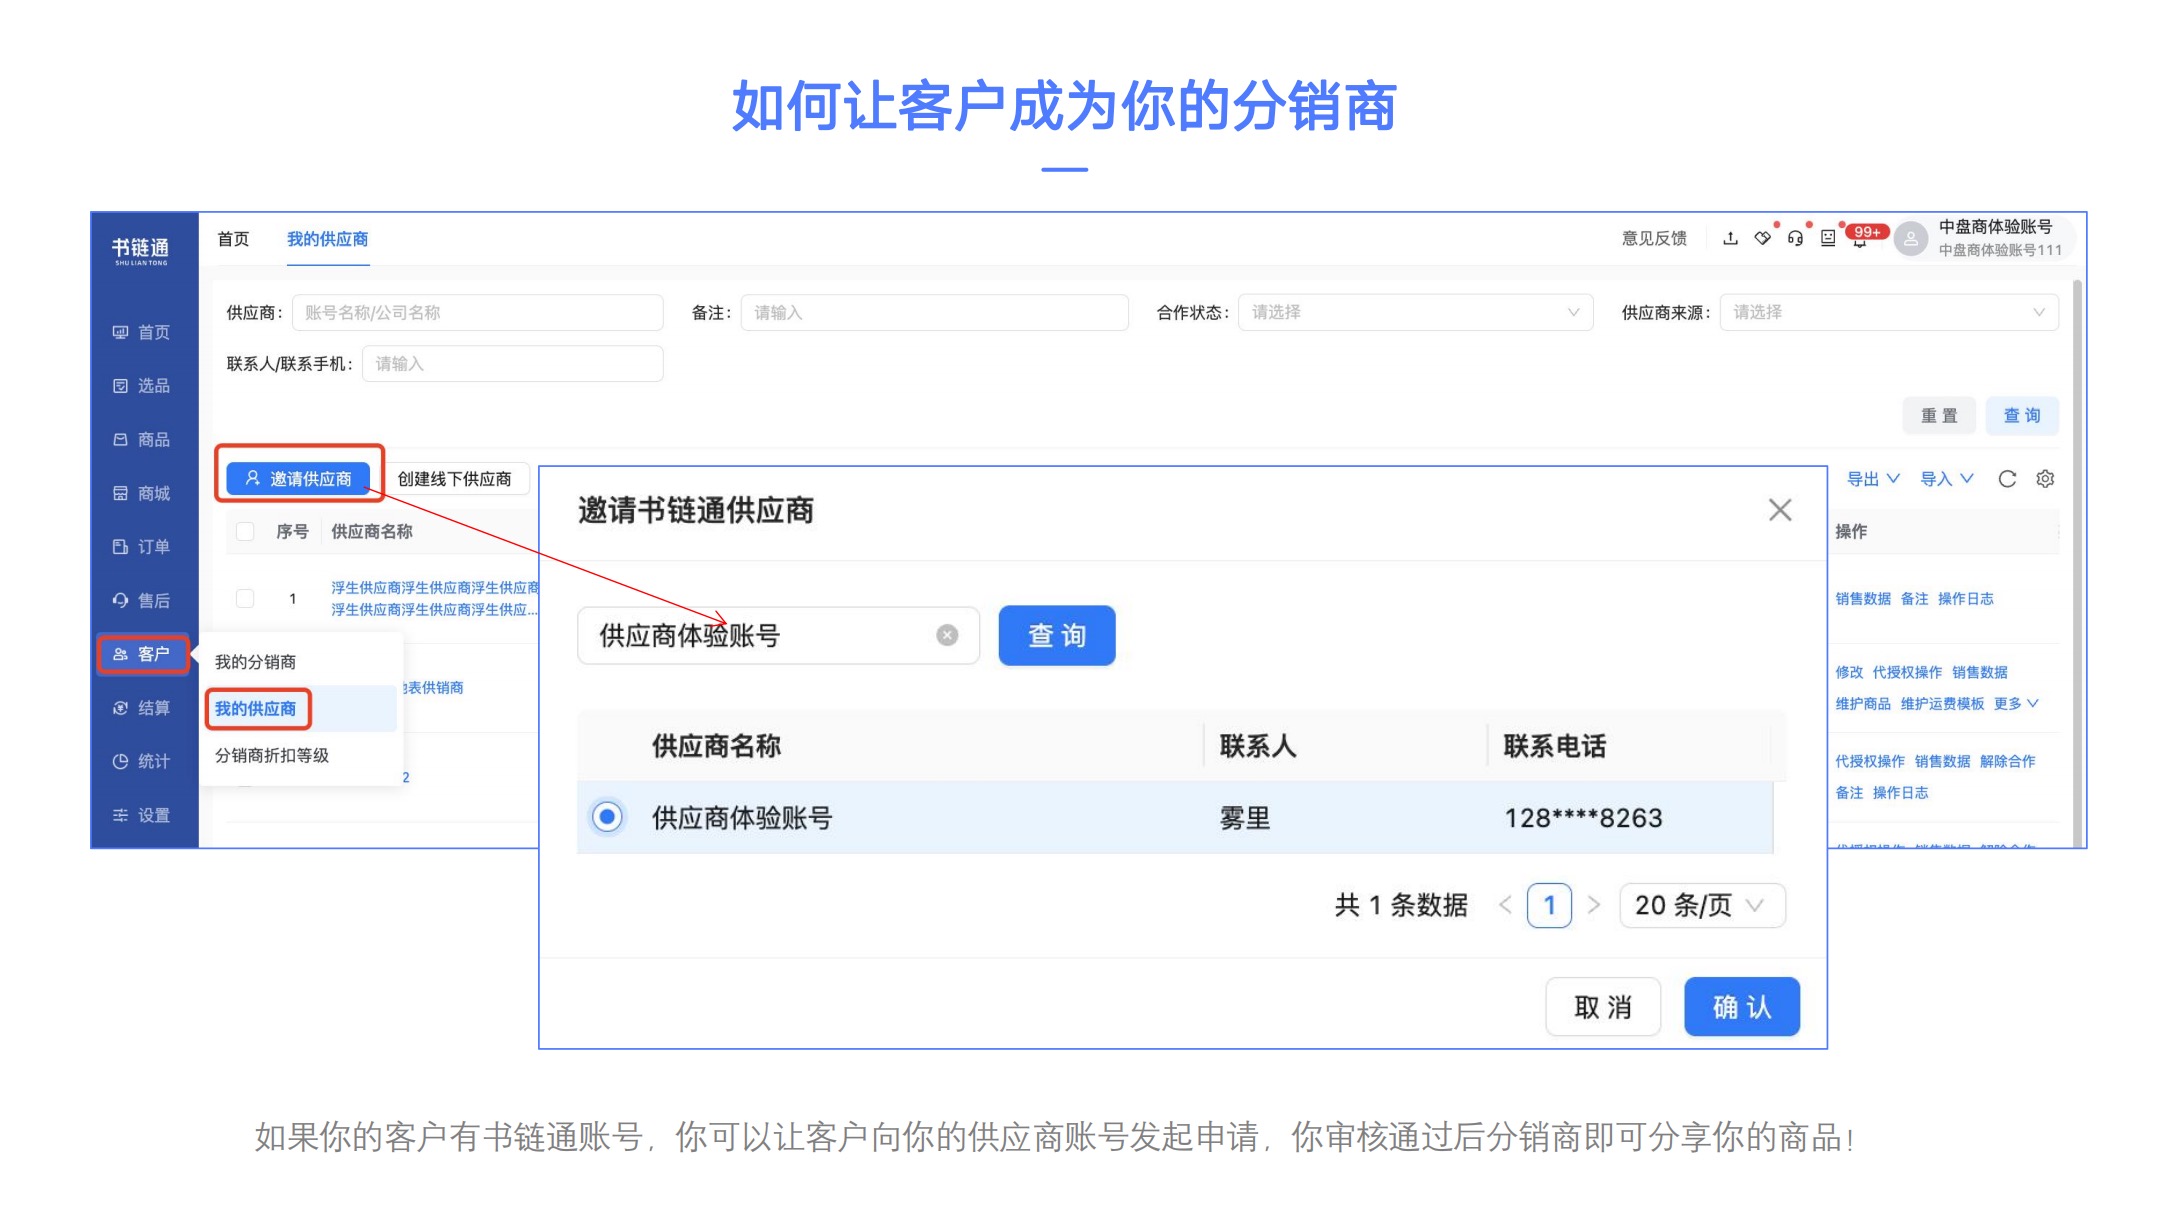Click the dialog search field 供应商体验账号
This screenshot has width=2172, height=1222.
(x=778, y=635)
